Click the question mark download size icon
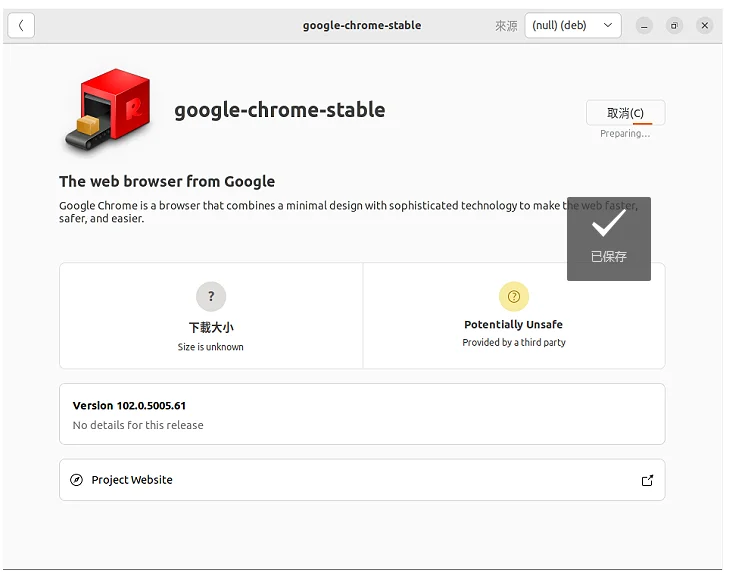 (211, 296)
